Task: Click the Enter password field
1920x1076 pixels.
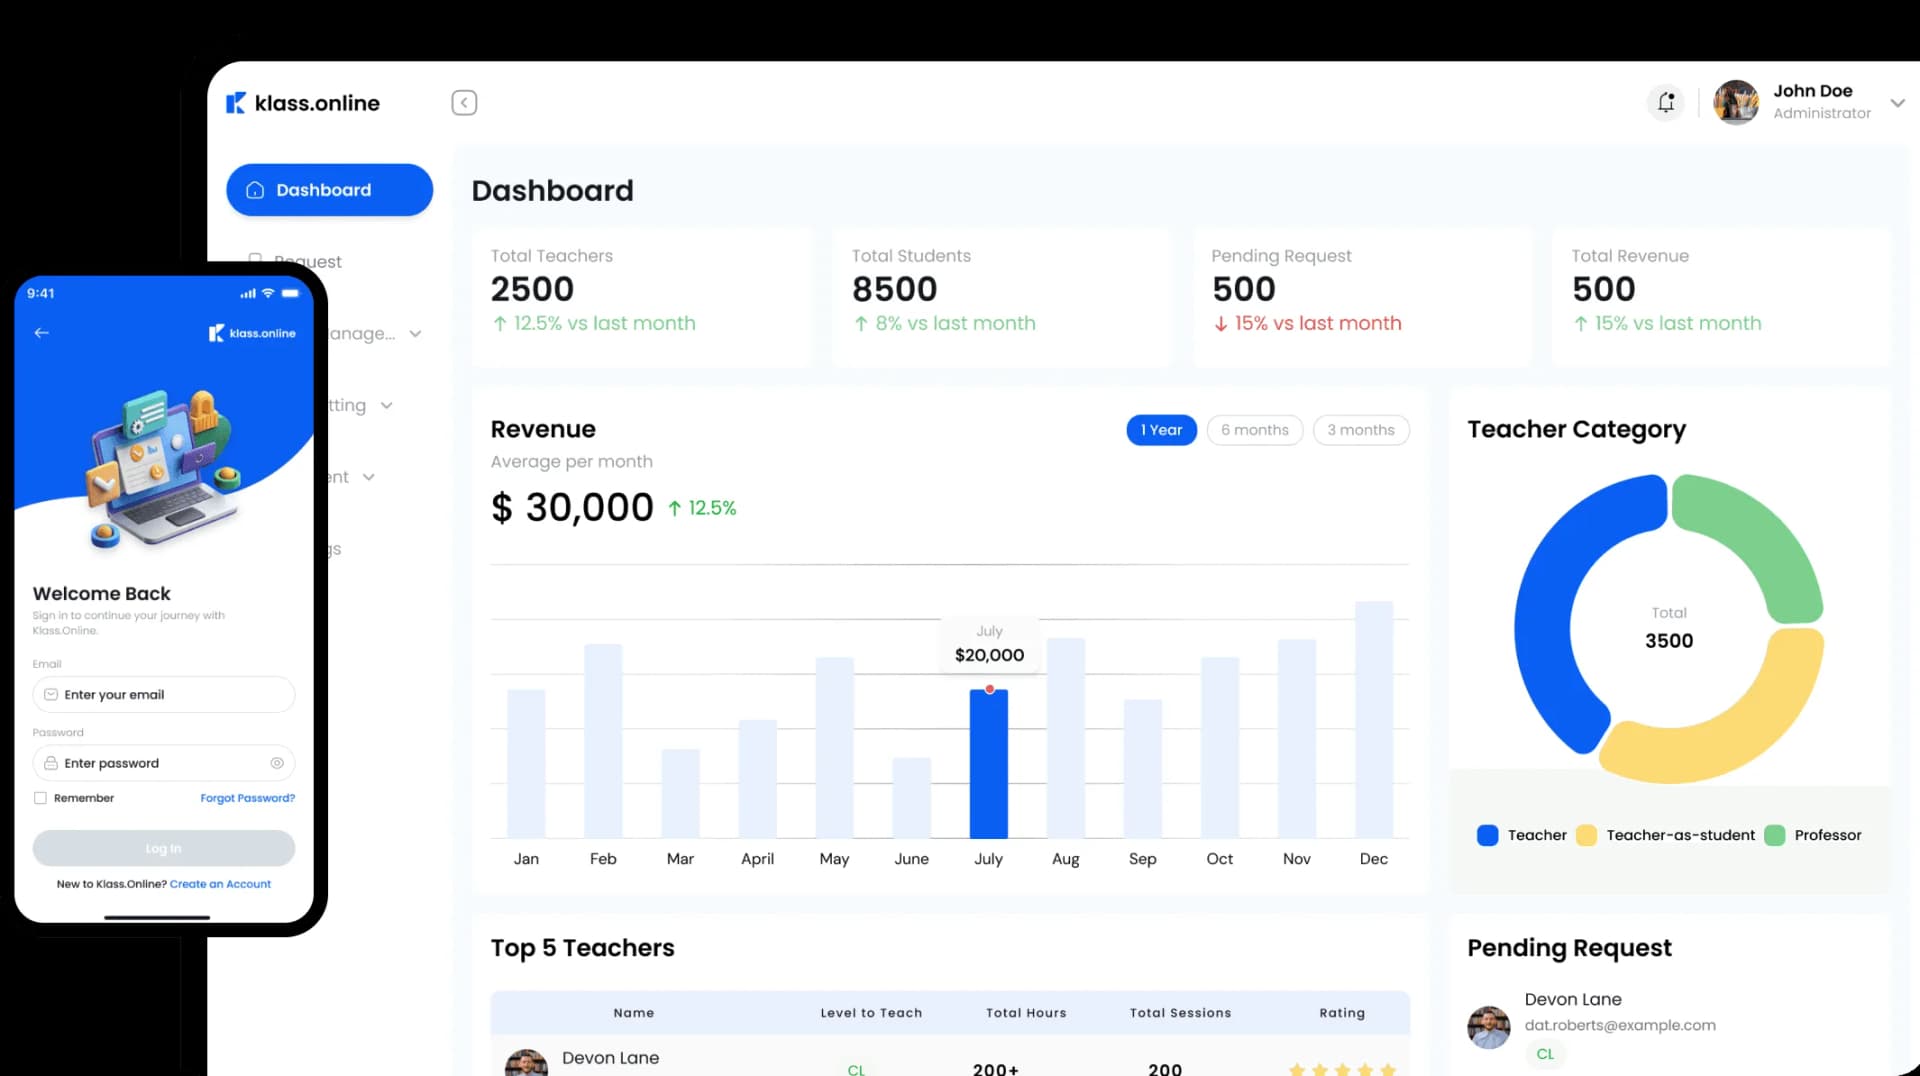Action: [164, 763]
